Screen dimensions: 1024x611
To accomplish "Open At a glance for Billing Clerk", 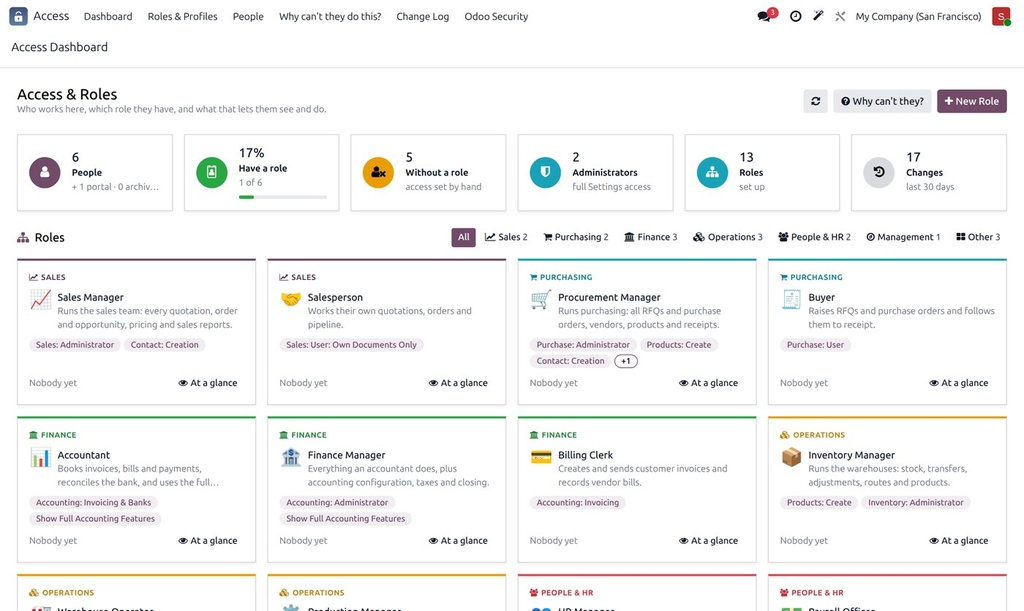I will 708,540.
